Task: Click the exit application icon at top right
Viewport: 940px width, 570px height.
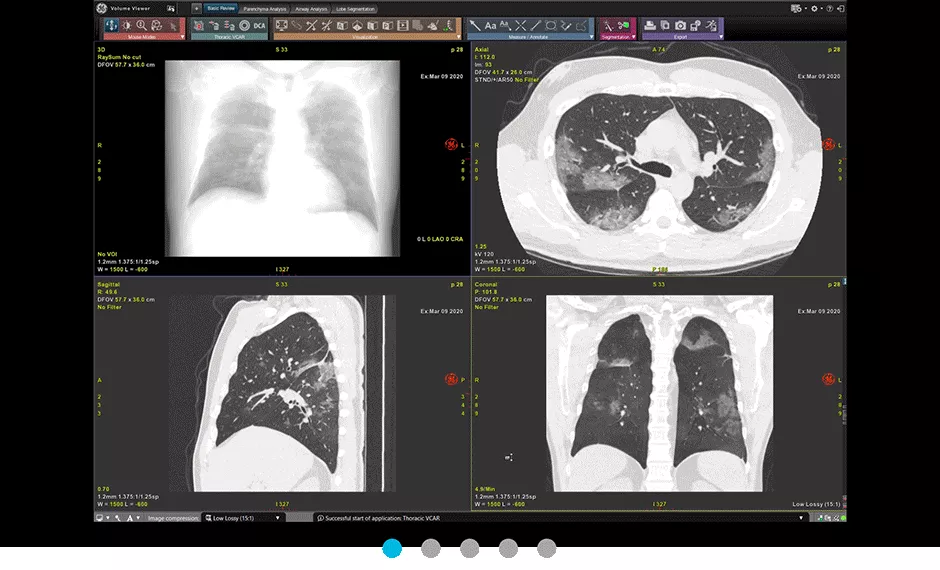Action: 841,8
